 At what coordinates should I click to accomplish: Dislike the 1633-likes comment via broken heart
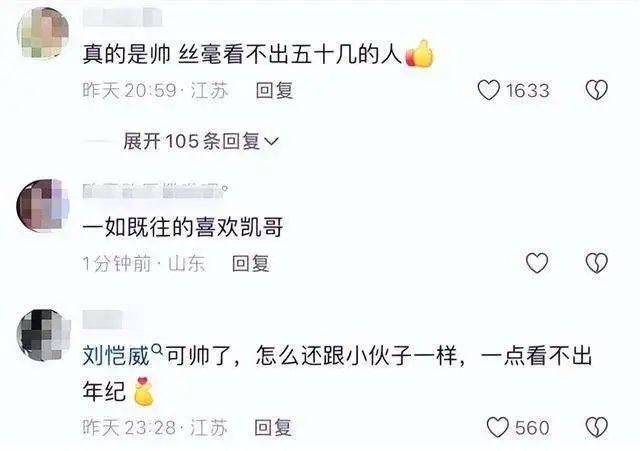coord(597,90)
